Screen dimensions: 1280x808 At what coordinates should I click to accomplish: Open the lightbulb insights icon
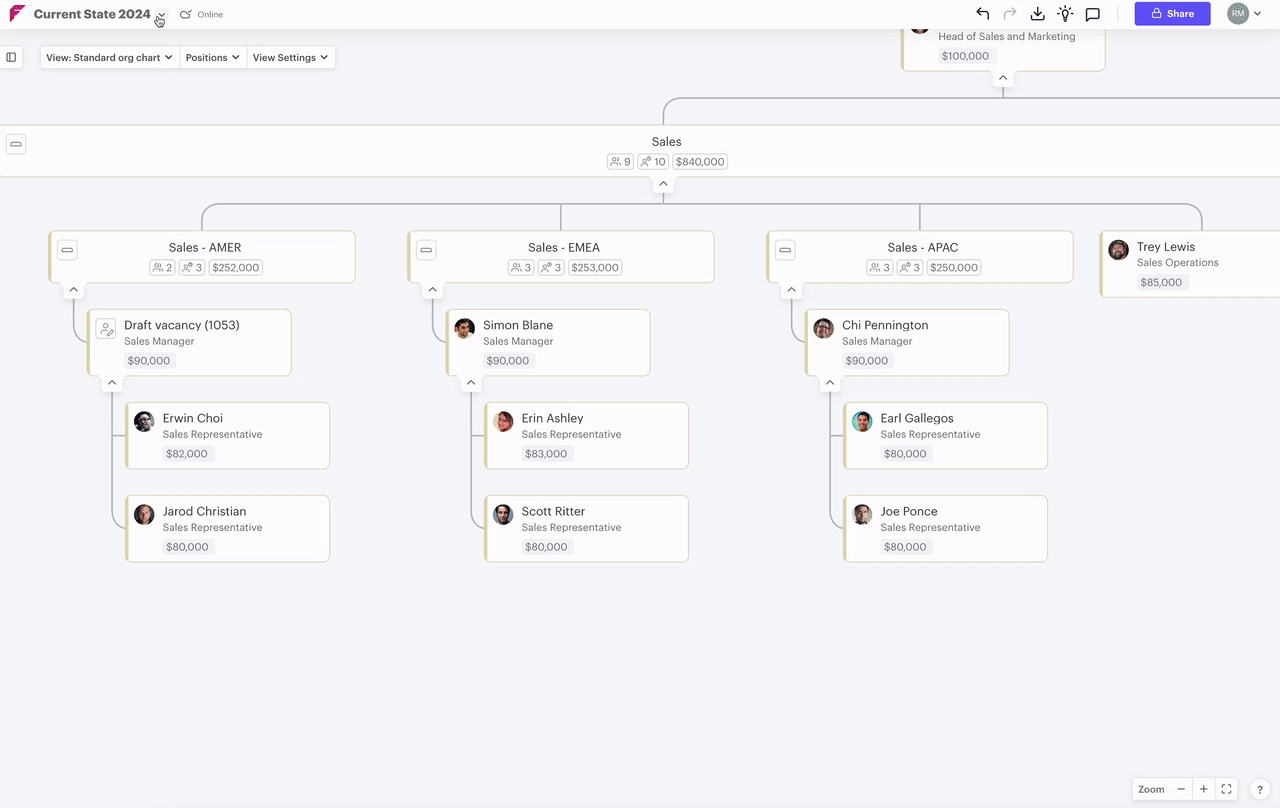[1065, 14]
